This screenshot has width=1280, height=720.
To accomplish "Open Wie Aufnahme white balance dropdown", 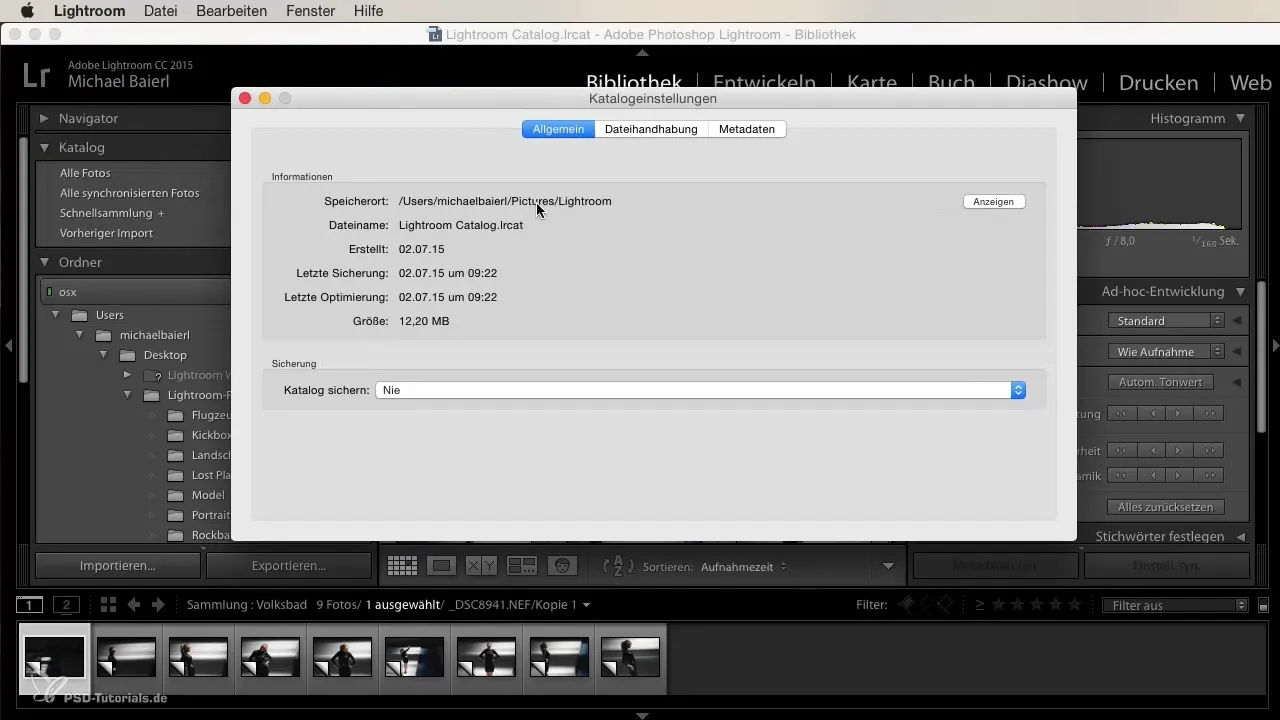I will tap(1166, 352).
